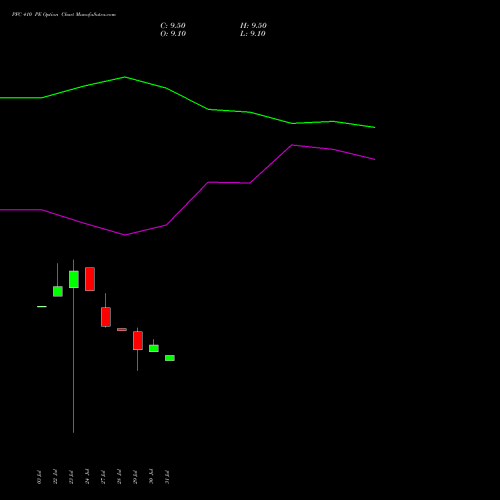The image size is (500, 500).
Task: Click the 27 Jul date label on axis
Action: [103, 477]
